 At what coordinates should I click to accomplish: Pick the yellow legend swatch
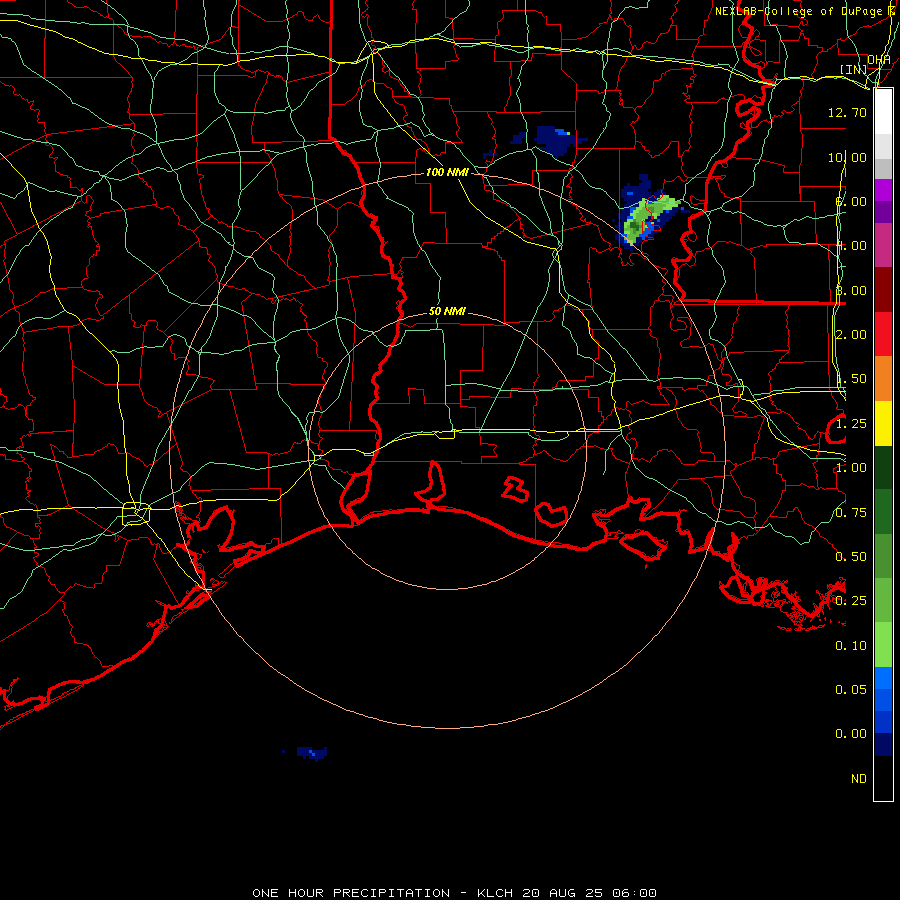tap(883, 423)
